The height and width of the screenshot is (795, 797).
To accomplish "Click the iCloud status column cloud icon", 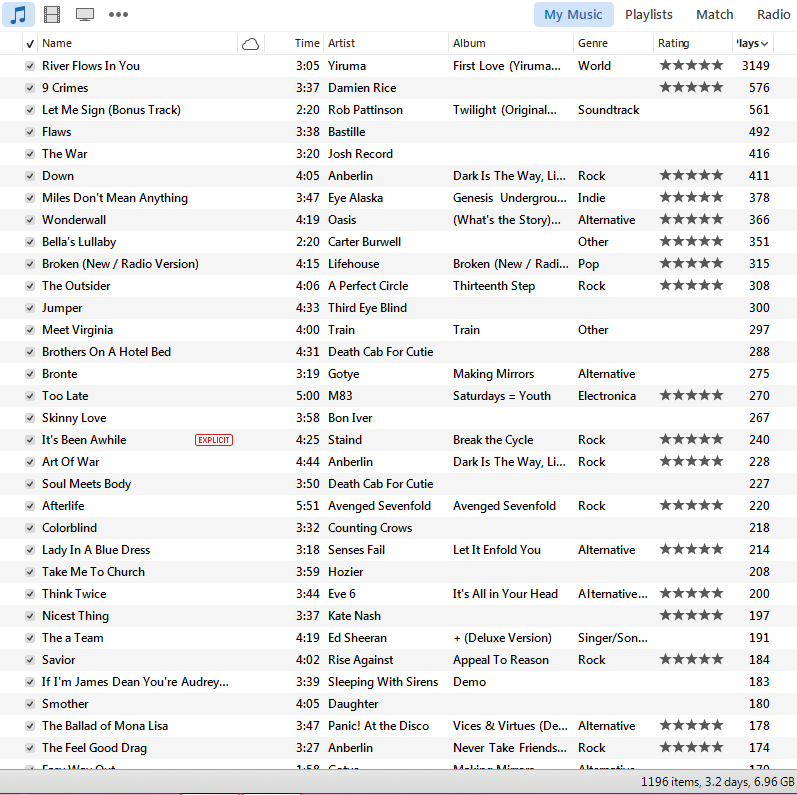I will coord(250,43).
